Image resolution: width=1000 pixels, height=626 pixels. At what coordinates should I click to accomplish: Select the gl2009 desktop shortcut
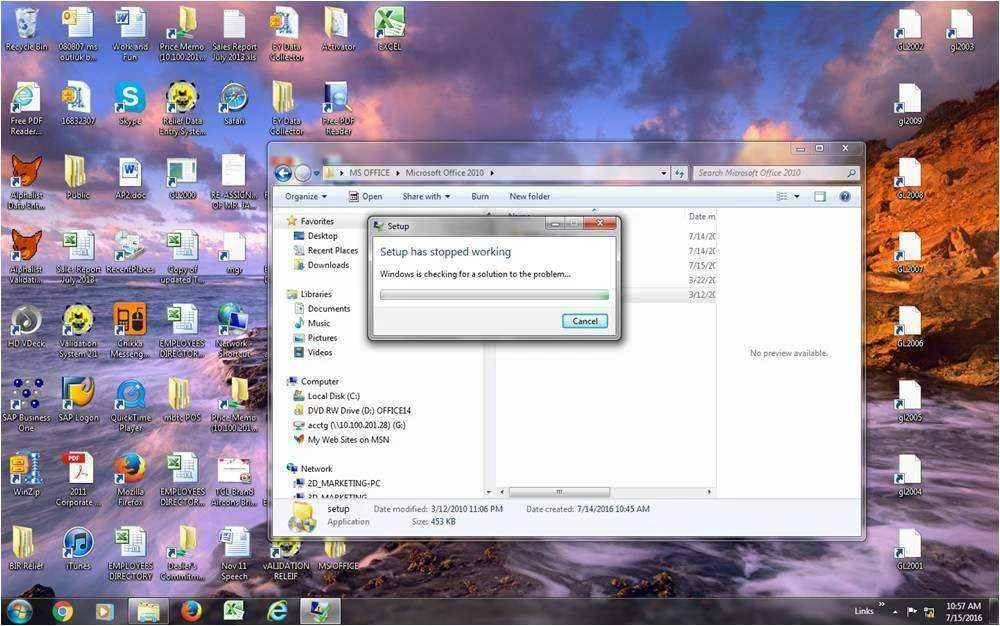[910, 104]
